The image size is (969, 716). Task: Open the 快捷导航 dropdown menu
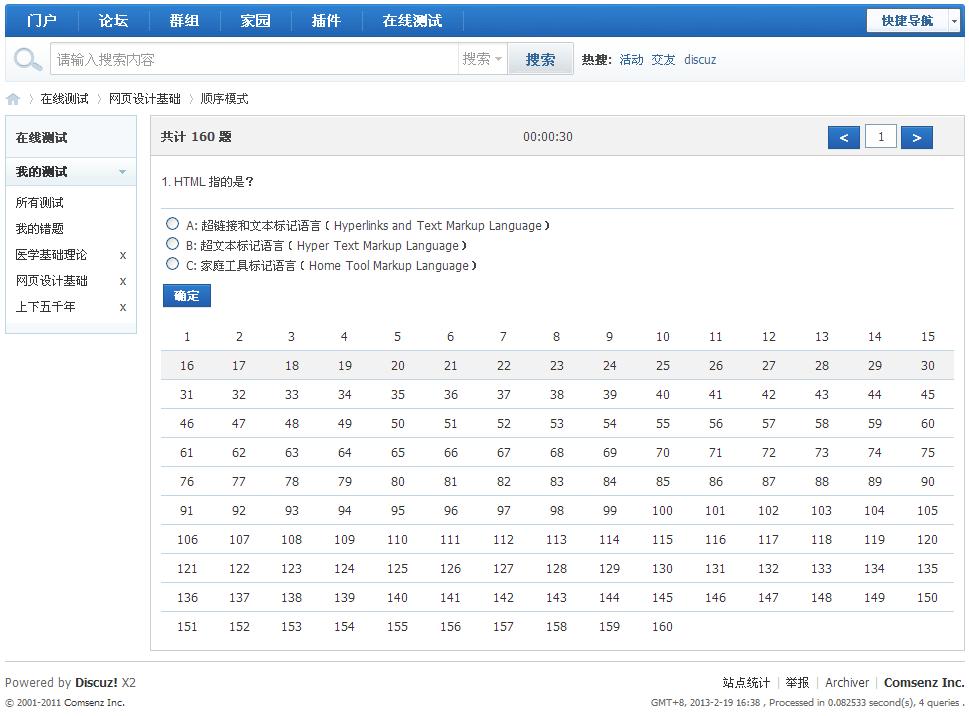coord(913,21)
